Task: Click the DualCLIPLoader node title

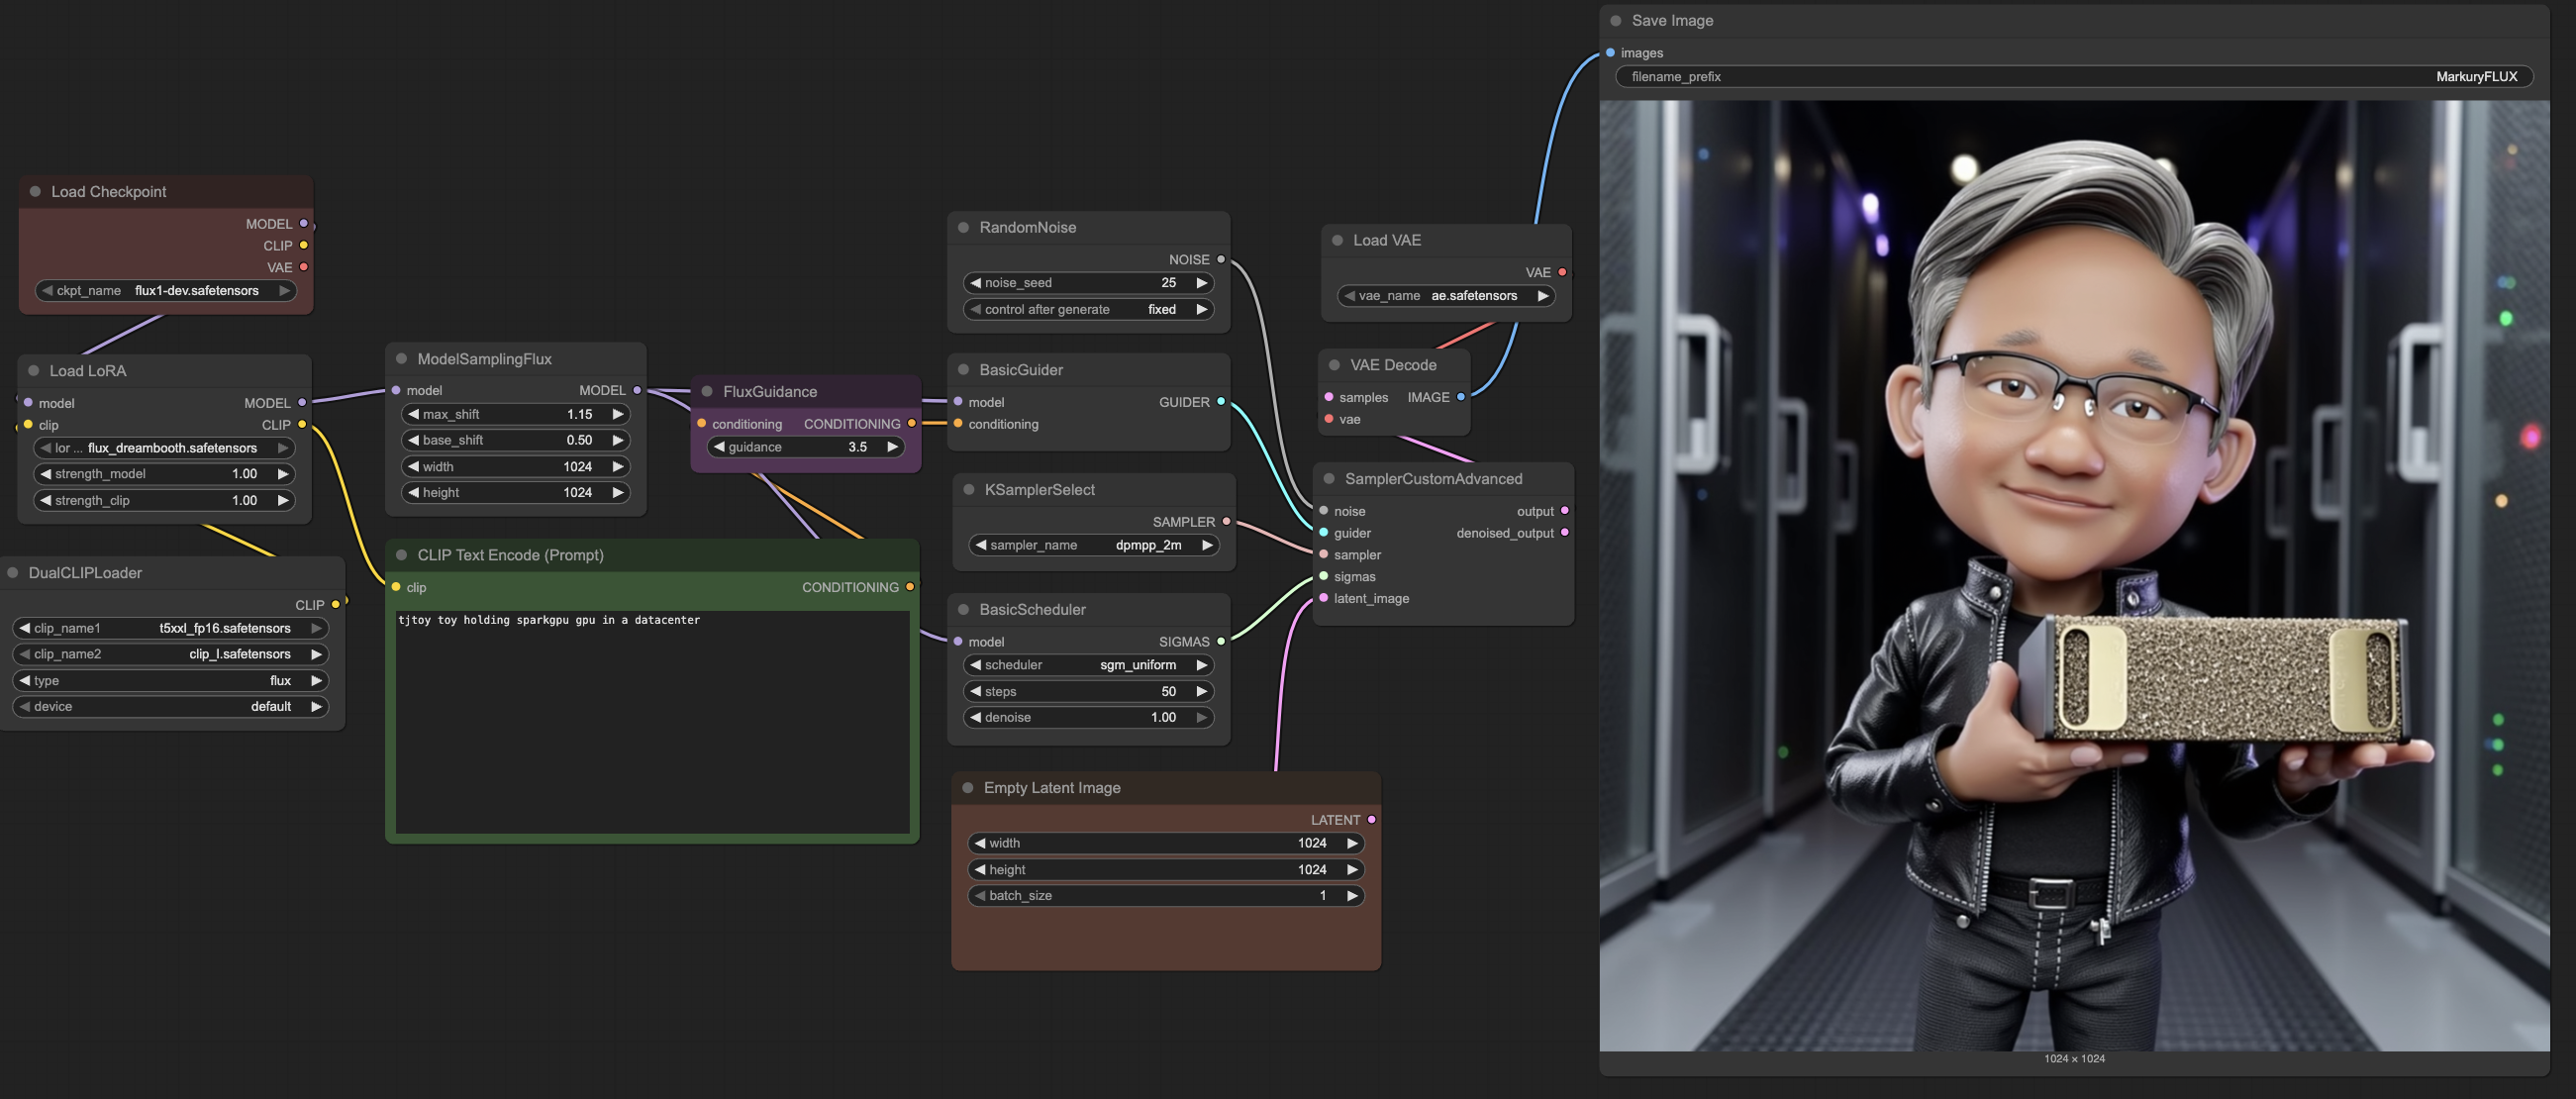Action: (x=85, y=573)
